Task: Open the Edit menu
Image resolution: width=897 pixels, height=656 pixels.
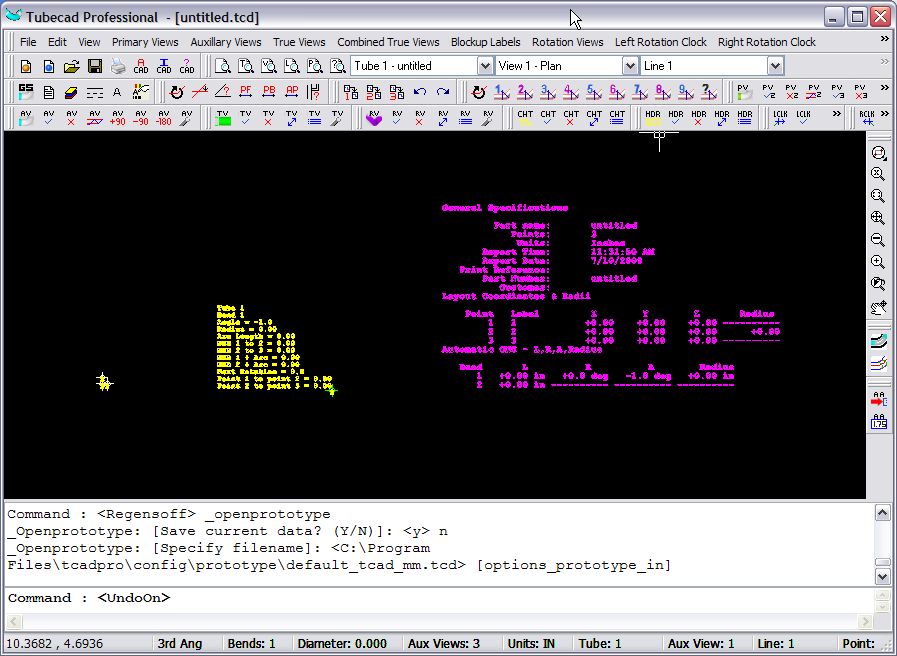Action: (x=57, y=42)
